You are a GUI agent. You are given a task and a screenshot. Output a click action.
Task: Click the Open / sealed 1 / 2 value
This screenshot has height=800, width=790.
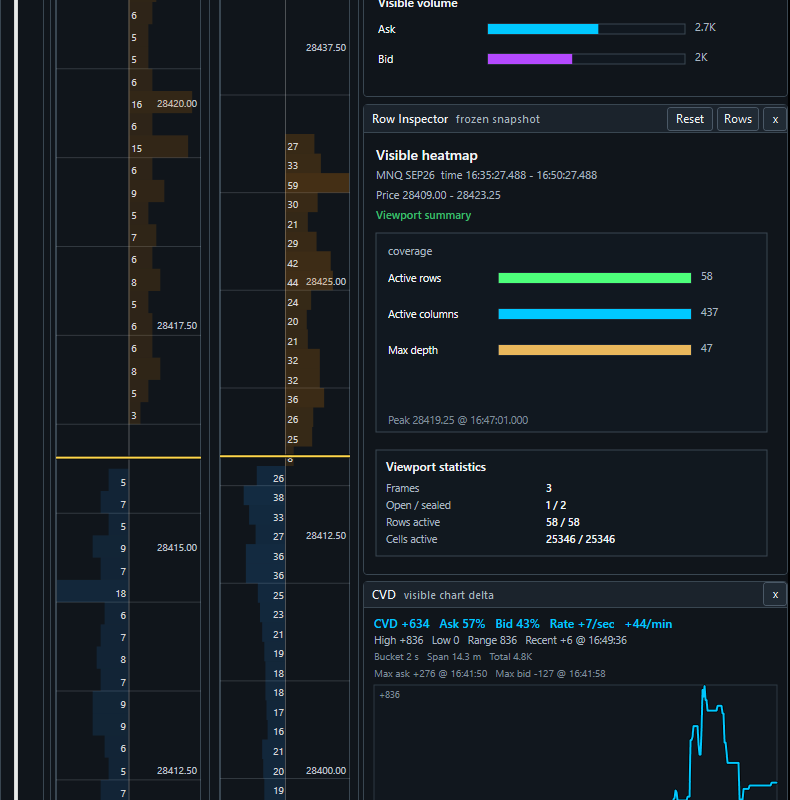(556, 506)
